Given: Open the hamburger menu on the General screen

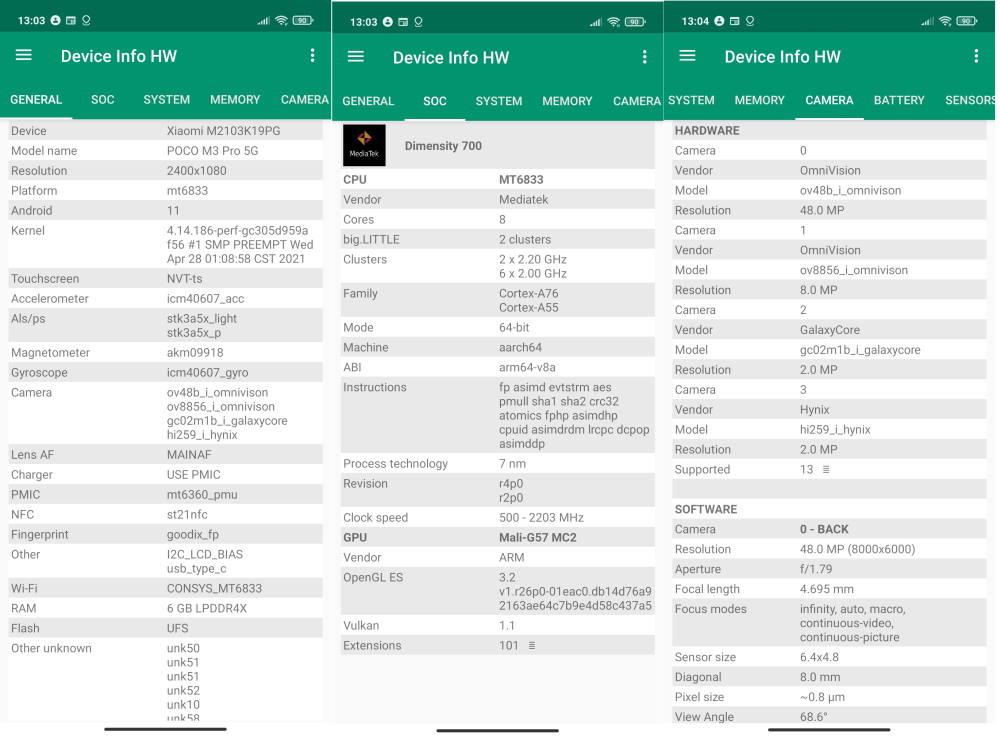Looking at the screenshot, I should click(24, 55).
